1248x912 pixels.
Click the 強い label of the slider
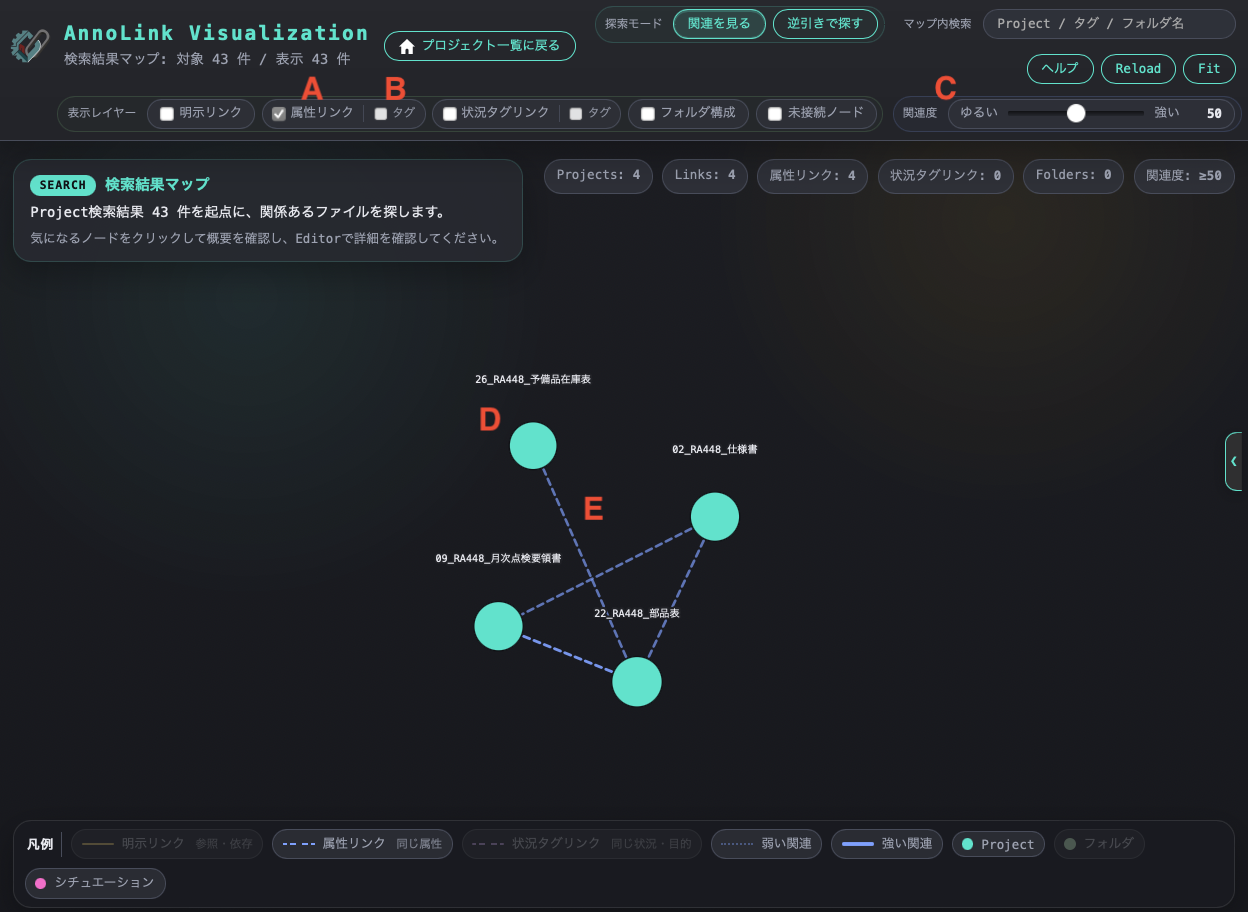tap(1167, 113)
